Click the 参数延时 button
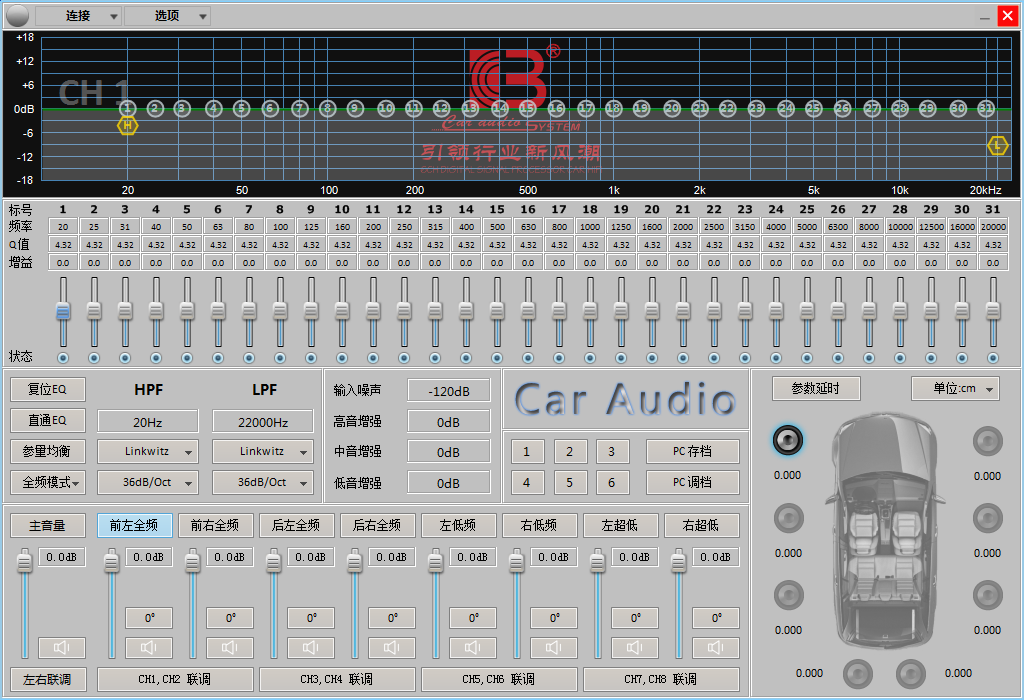The height and width of the screenshot is (700, 1024). [816, 389]
